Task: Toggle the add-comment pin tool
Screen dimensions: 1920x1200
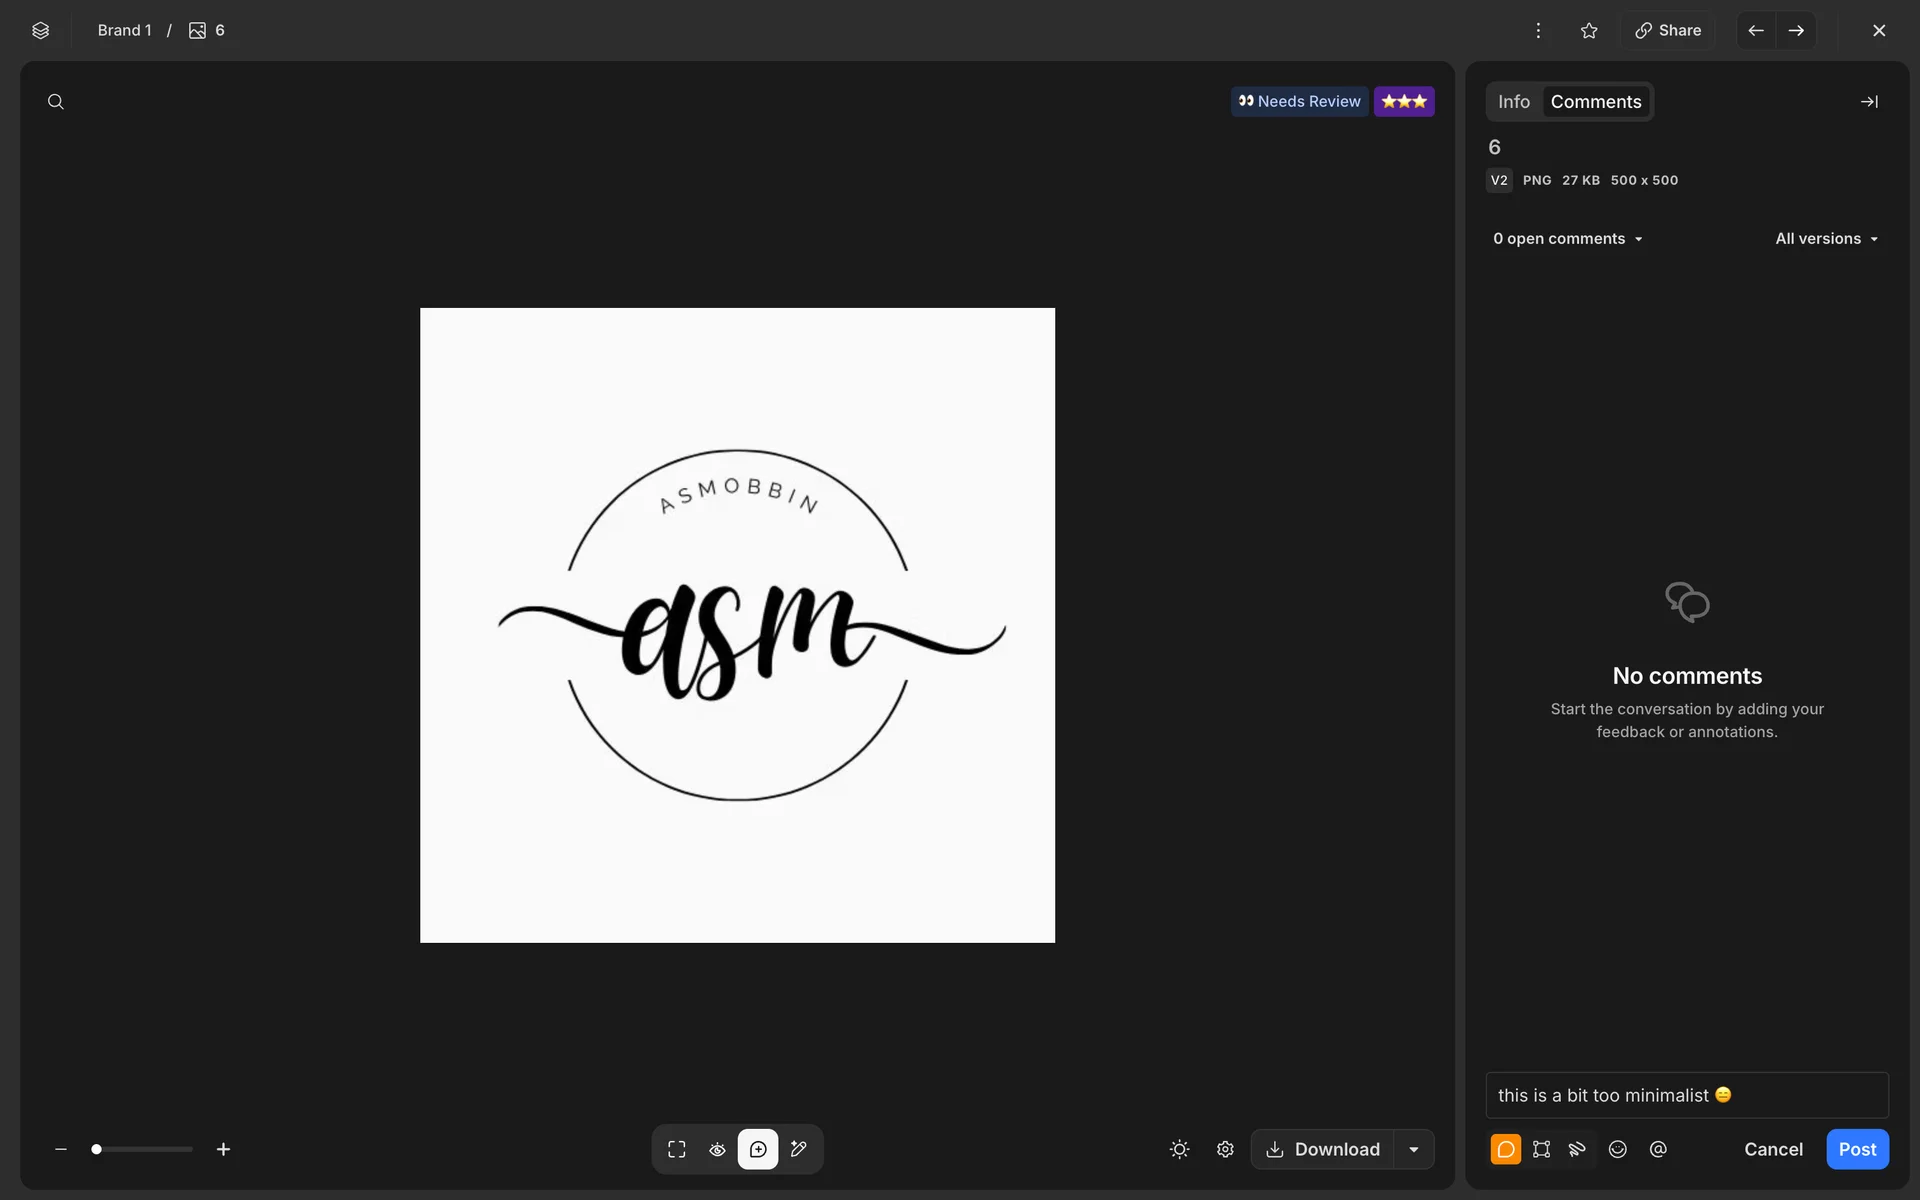Action: (758, 1149)
